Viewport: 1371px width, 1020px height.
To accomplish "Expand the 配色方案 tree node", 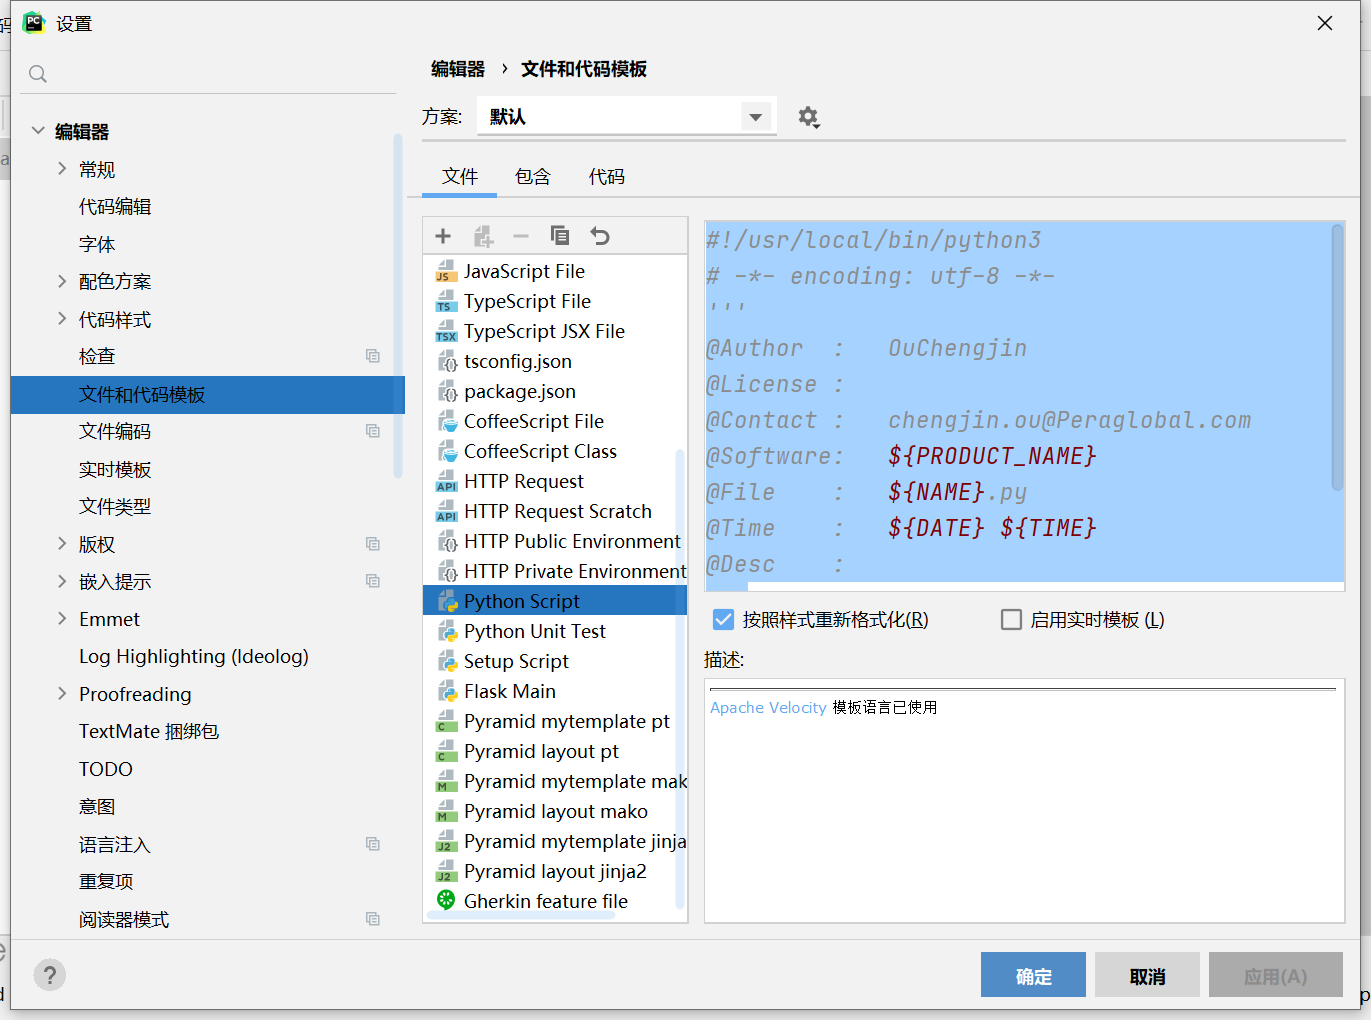I will [x=62, y=282].
